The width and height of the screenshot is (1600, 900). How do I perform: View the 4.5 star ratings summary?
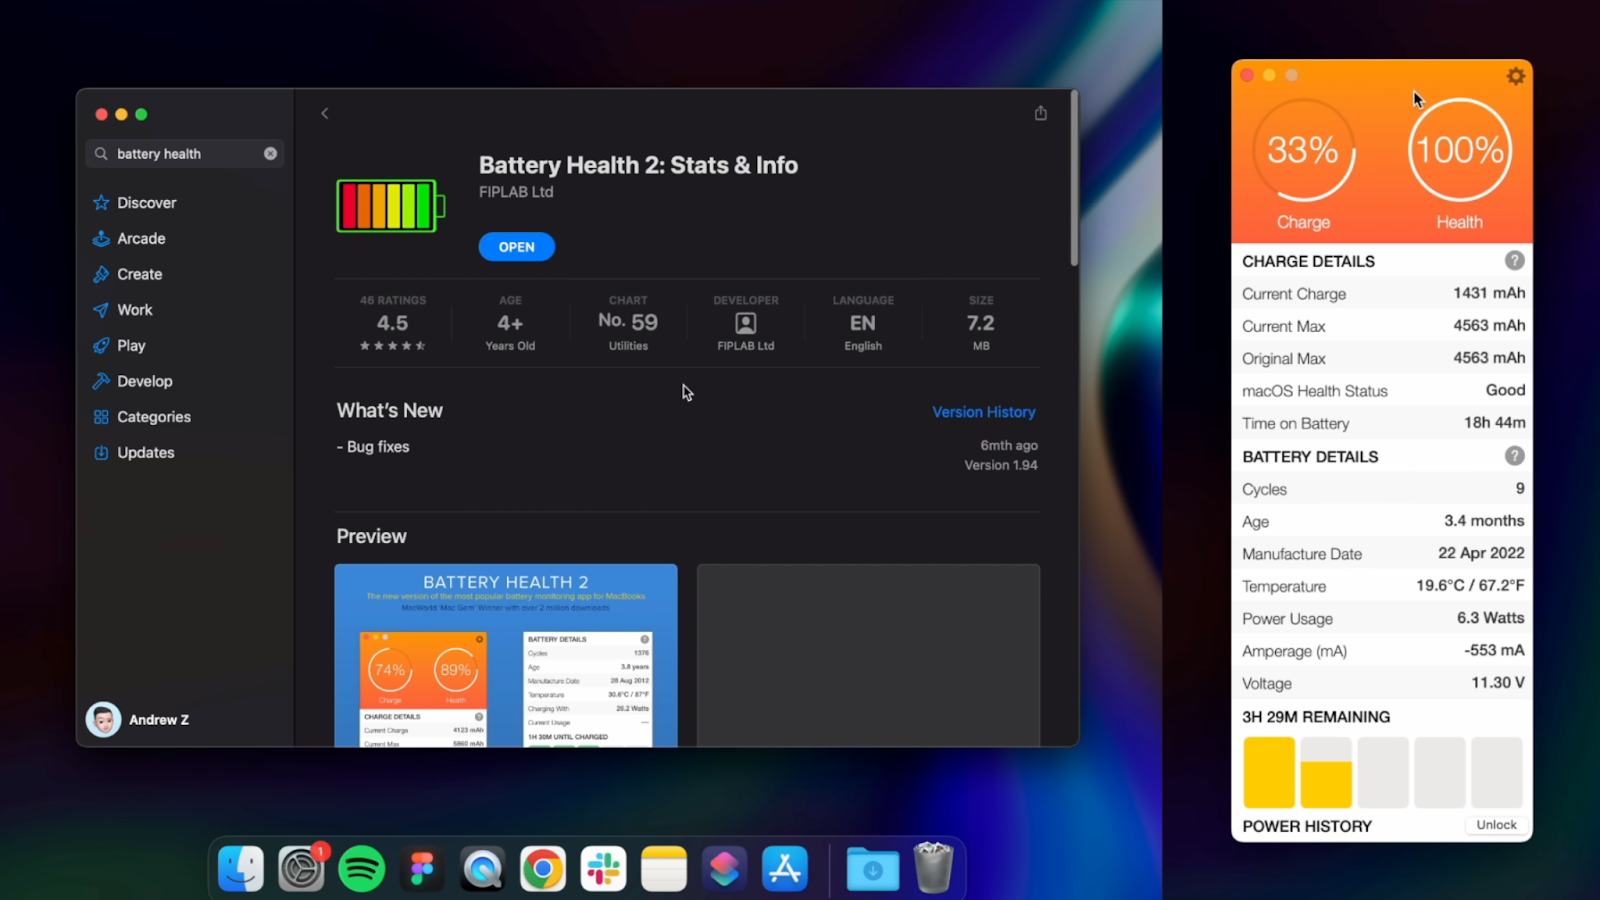pyautogui.click(x=393, y=323)
